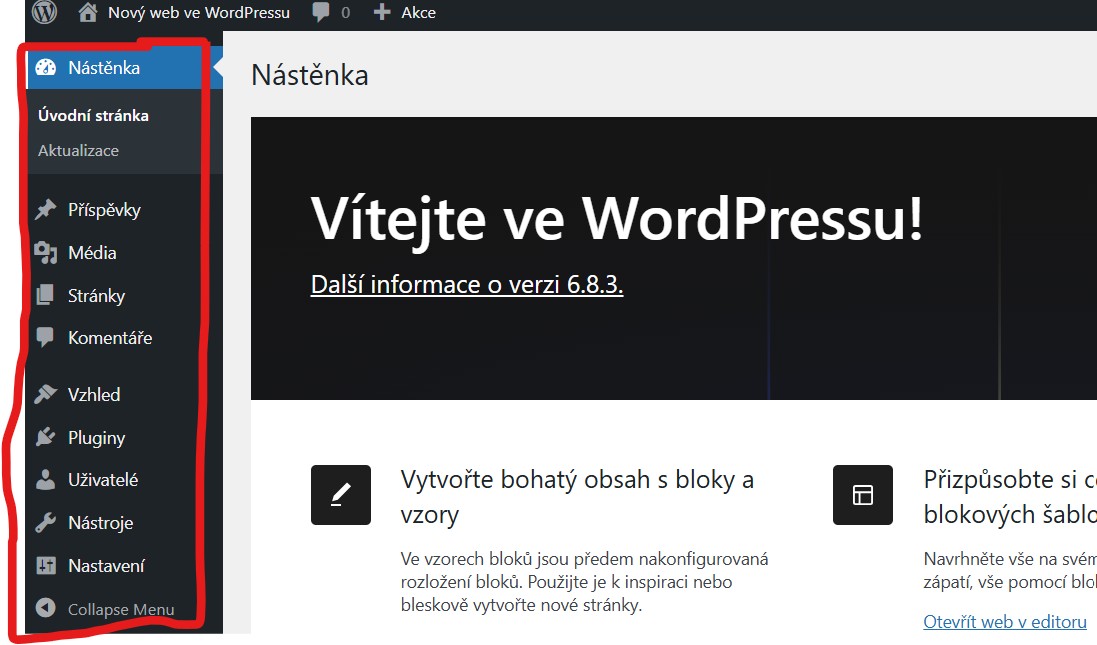Click the Otevřít web v editoru link
1097x645 pixels.
[x=1005, y=622]
